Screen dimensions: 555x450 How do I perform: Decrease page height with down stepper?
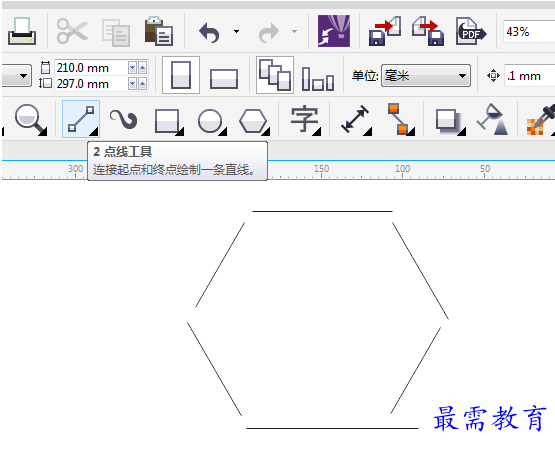(x=132, y=84)
